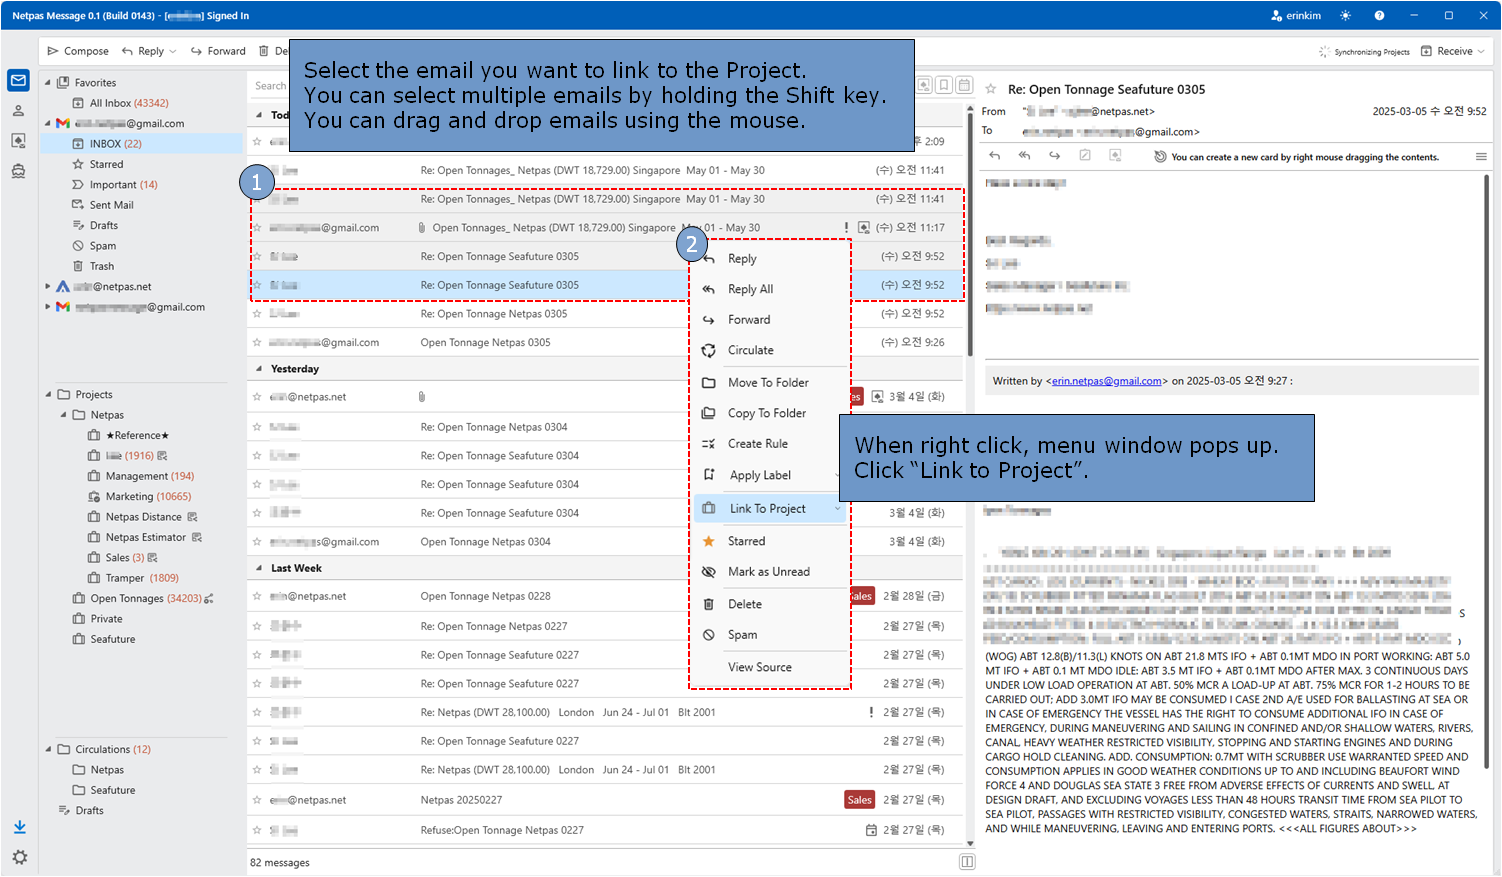Star the open 'Re: Open Tonnage Seafuture 0305' email
Screen dimensions: 1502x877
pyautogui.click(x=991, y=90)
